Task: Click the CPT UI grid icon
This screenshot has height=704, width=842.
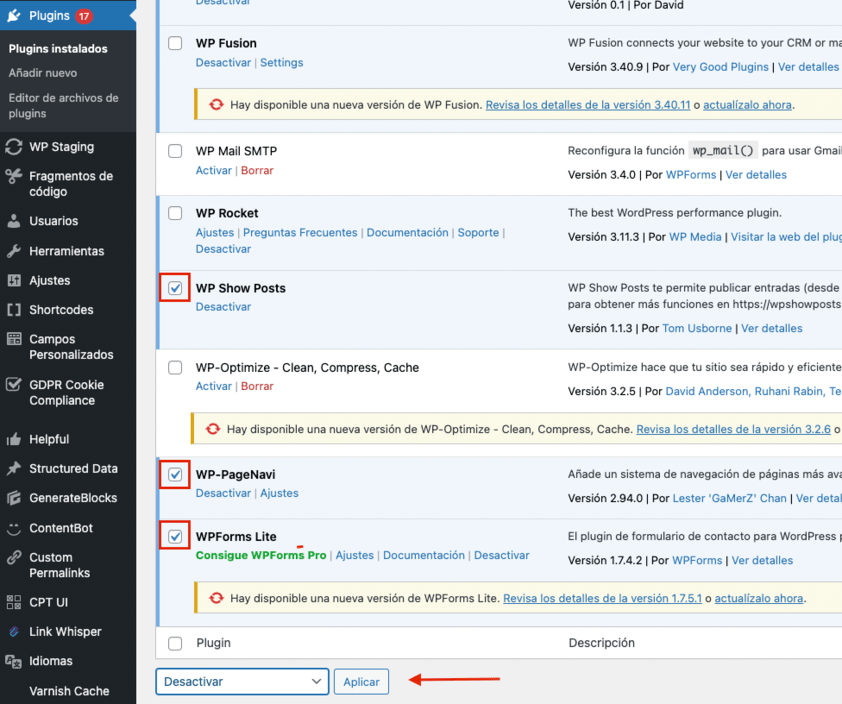Action: 14,602
